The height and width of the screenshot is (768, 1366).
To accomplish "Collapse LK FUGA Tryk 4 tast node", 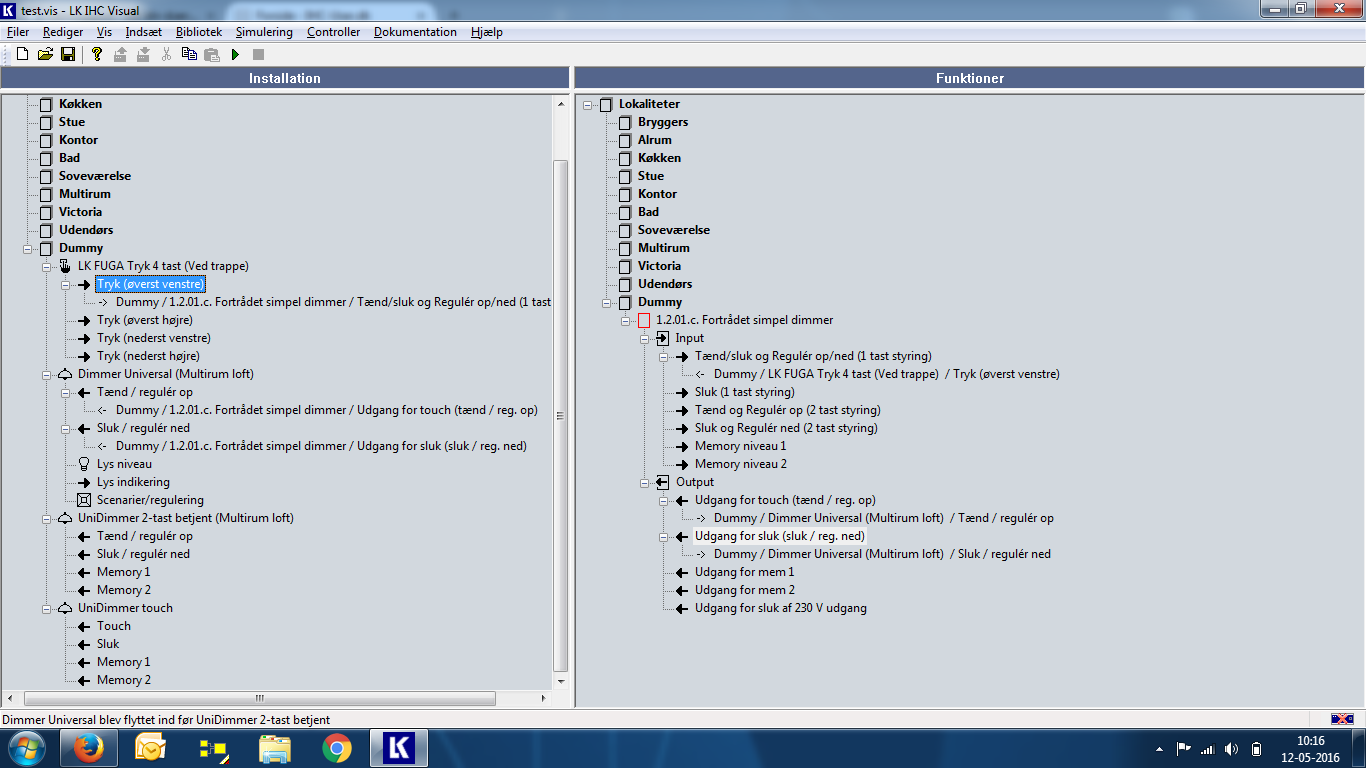I will click(47, 266).
